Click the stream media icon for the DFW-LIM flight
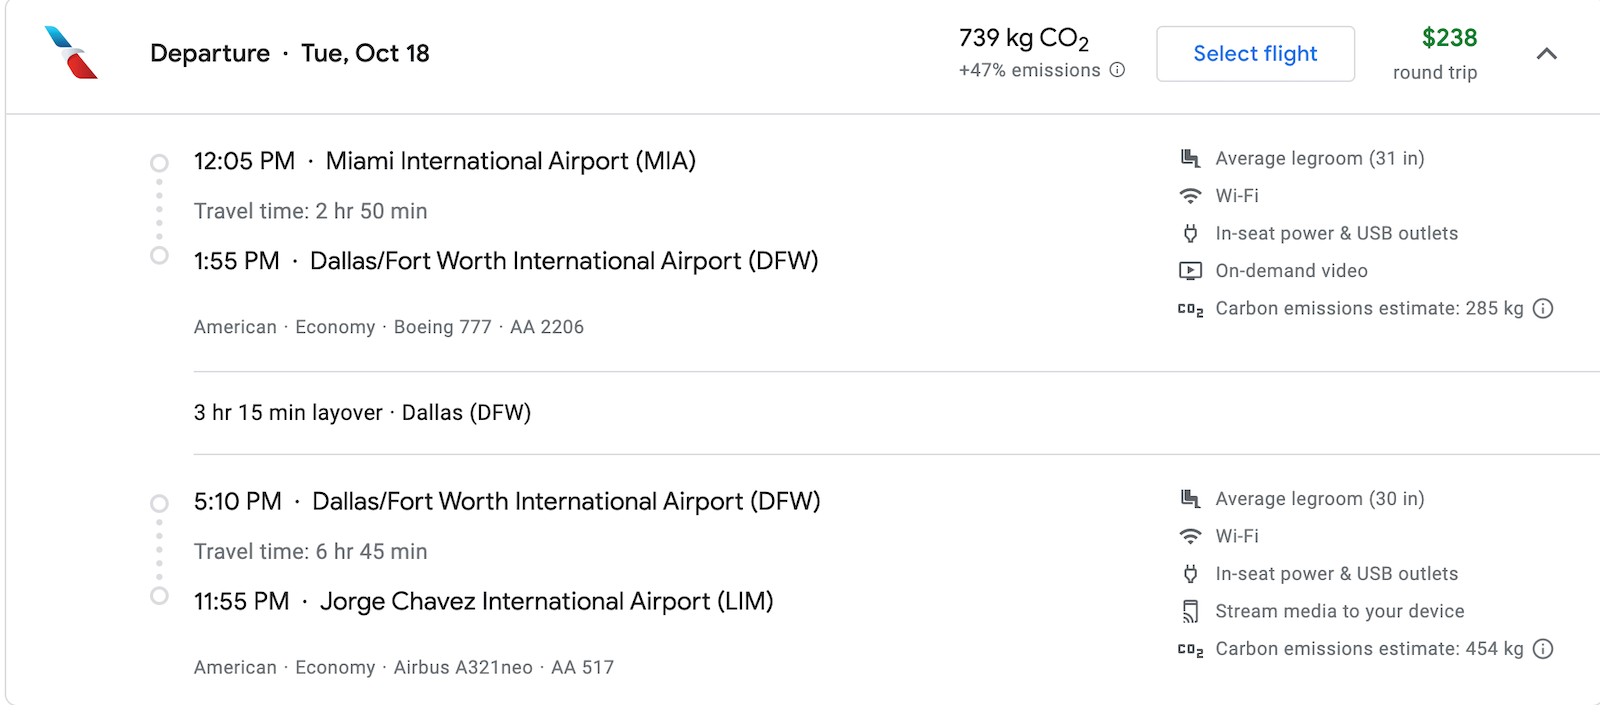This screenshot has height=705, width=1600. [x=1190, y=610]
